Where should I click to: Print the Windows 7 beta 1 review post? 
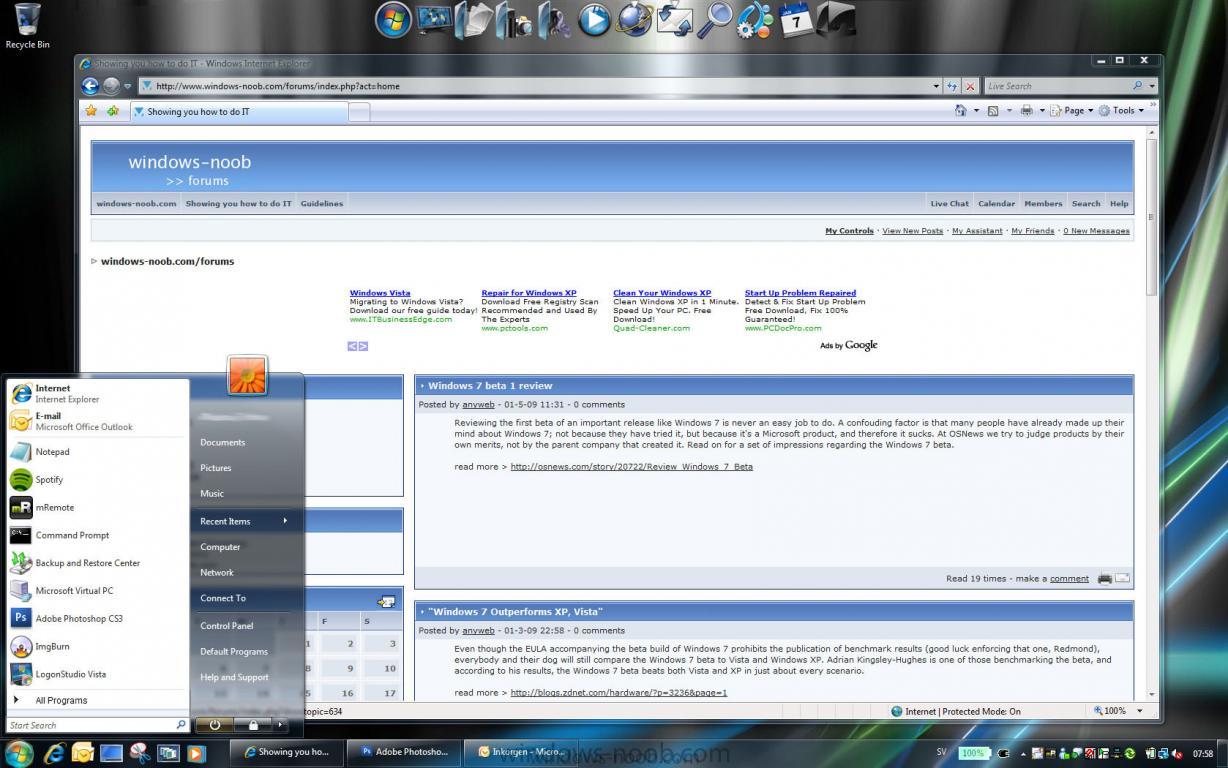(x=1105, y=579)
